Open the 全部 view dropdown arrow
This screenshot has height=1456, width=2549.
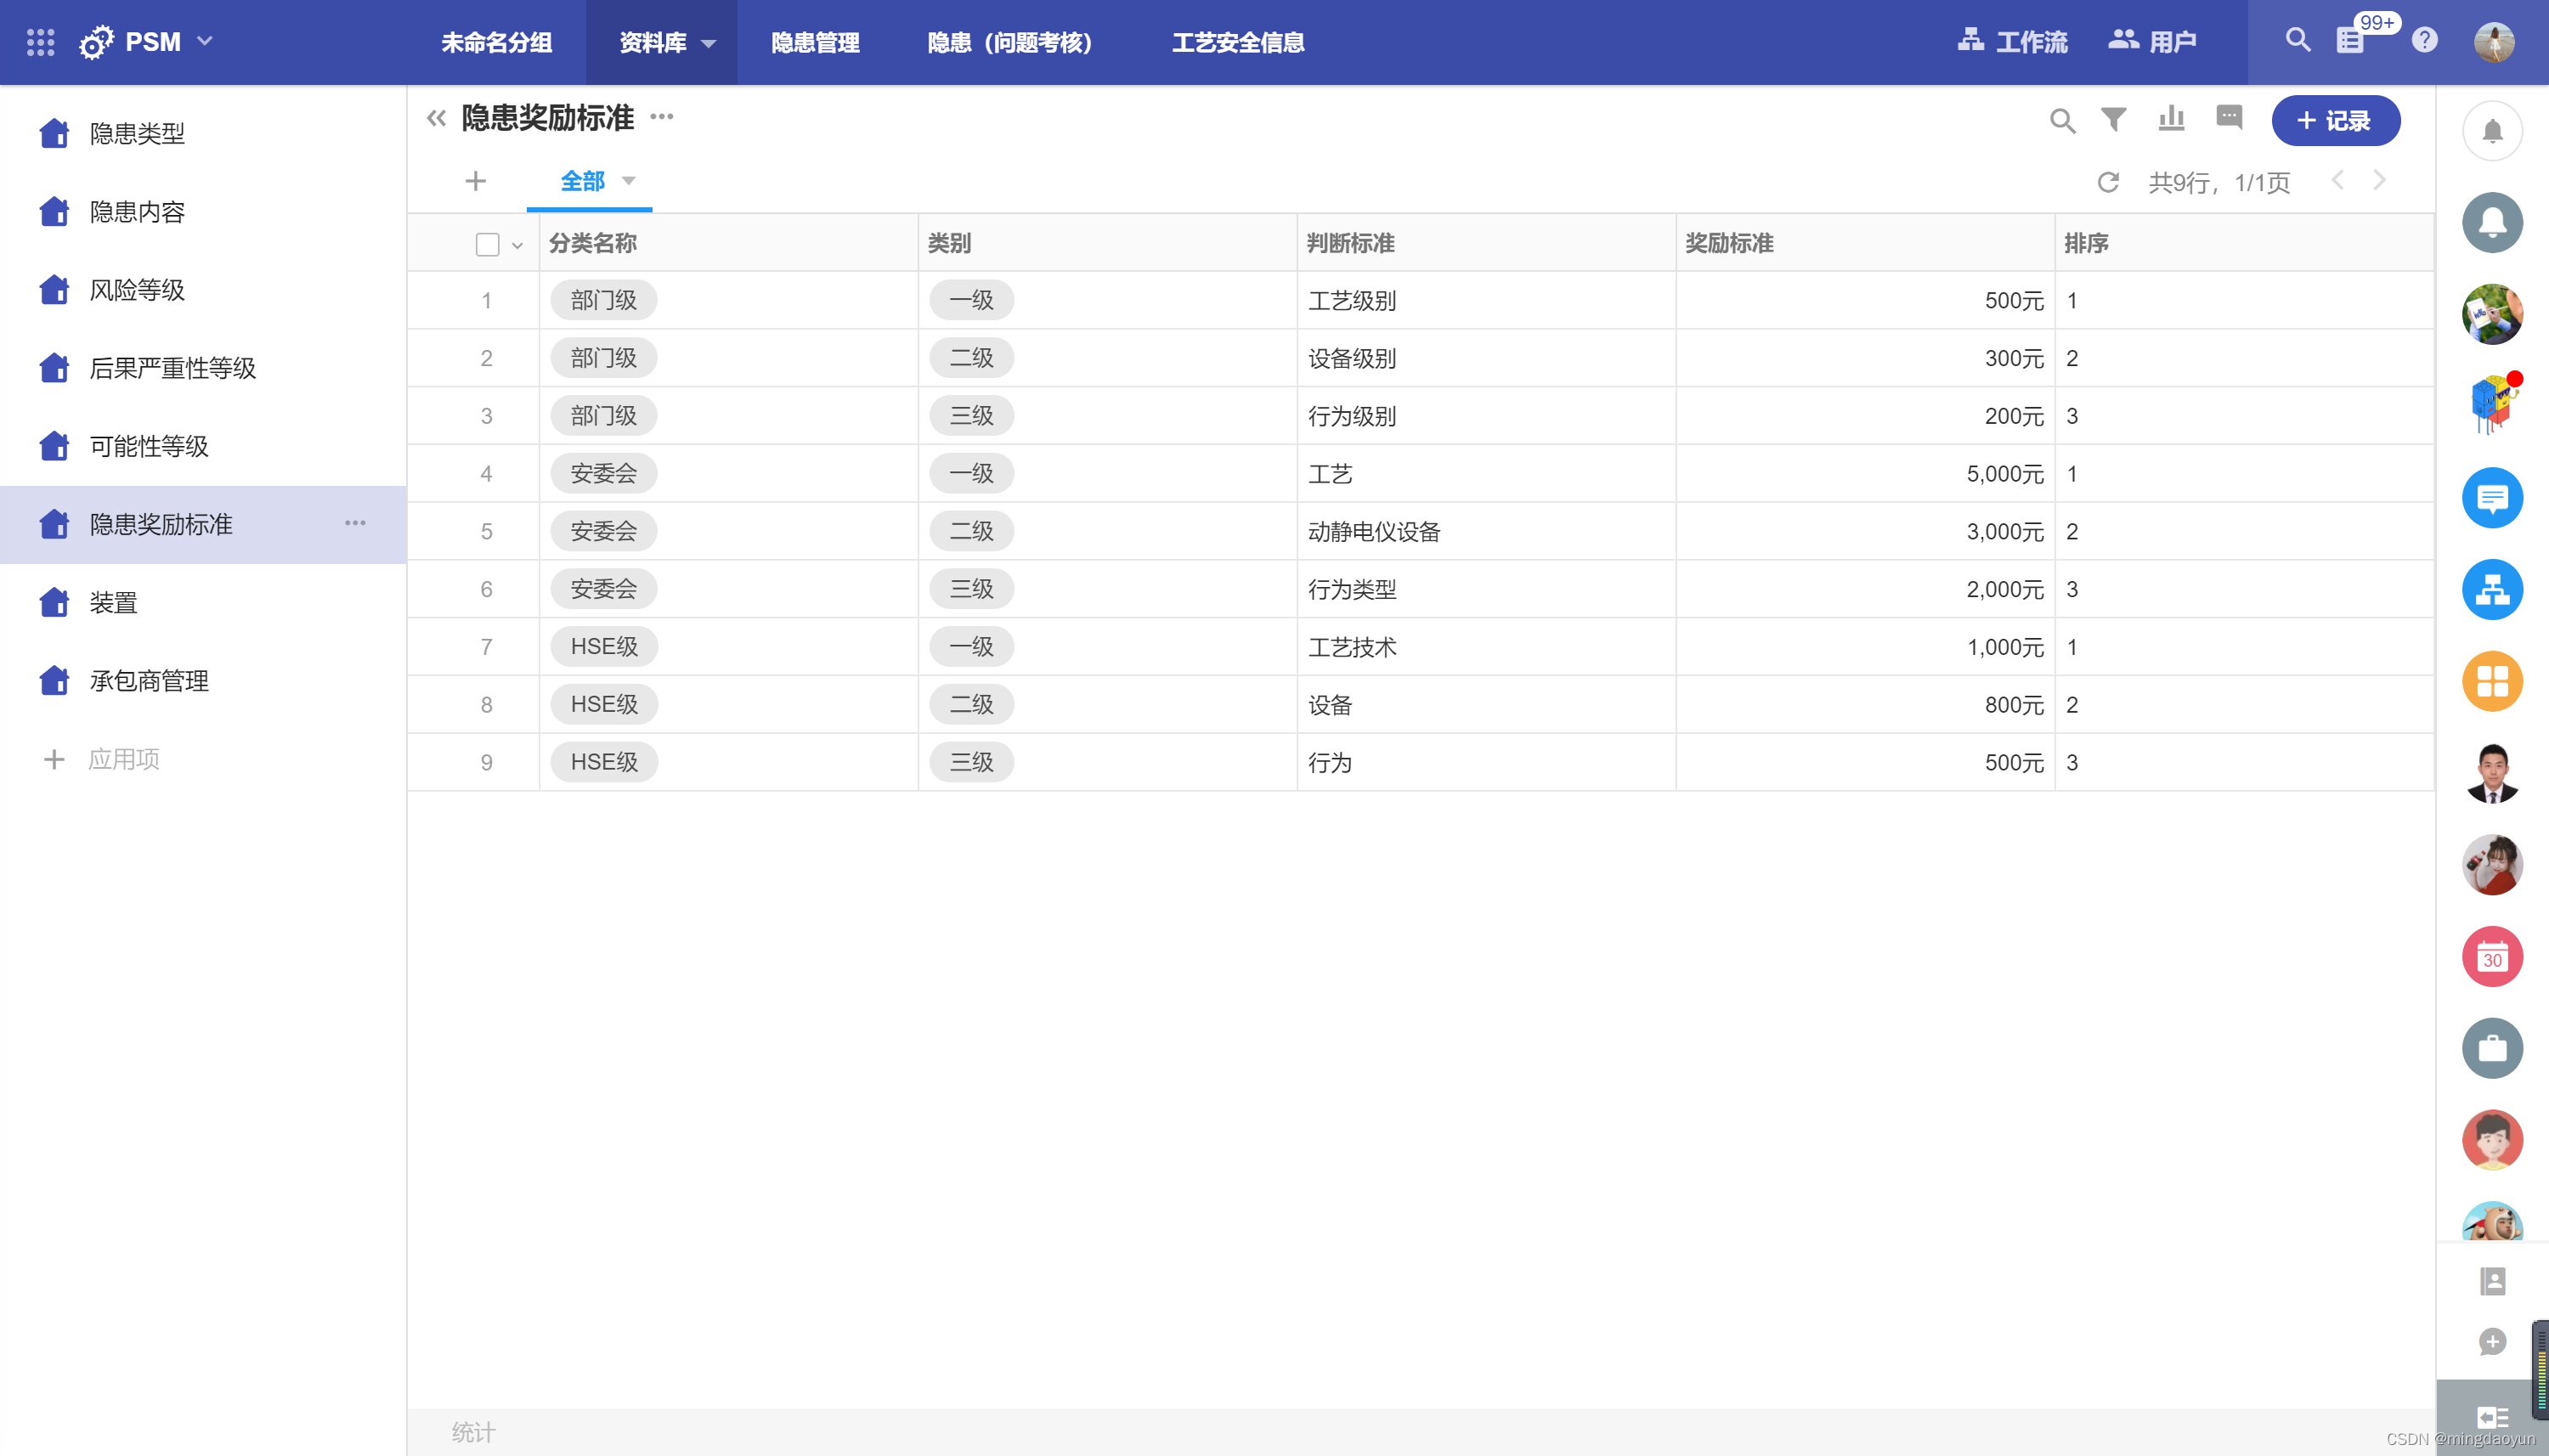[x=629, y=181]
